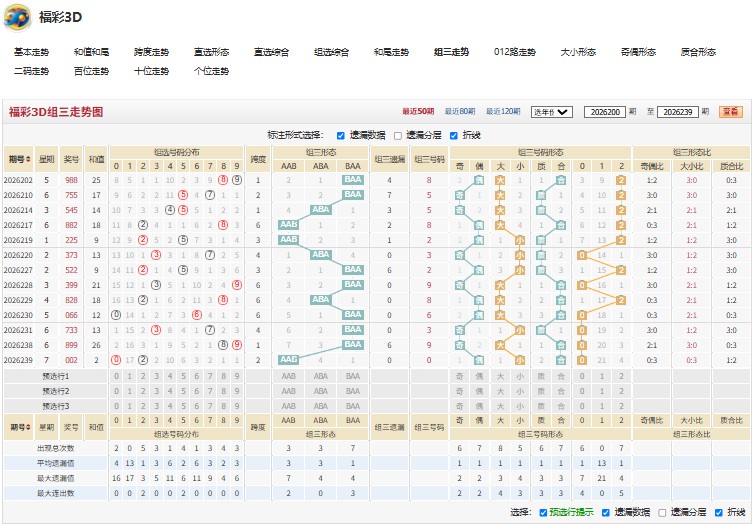Select 小 in 预选行1 row

coord(520,376)
